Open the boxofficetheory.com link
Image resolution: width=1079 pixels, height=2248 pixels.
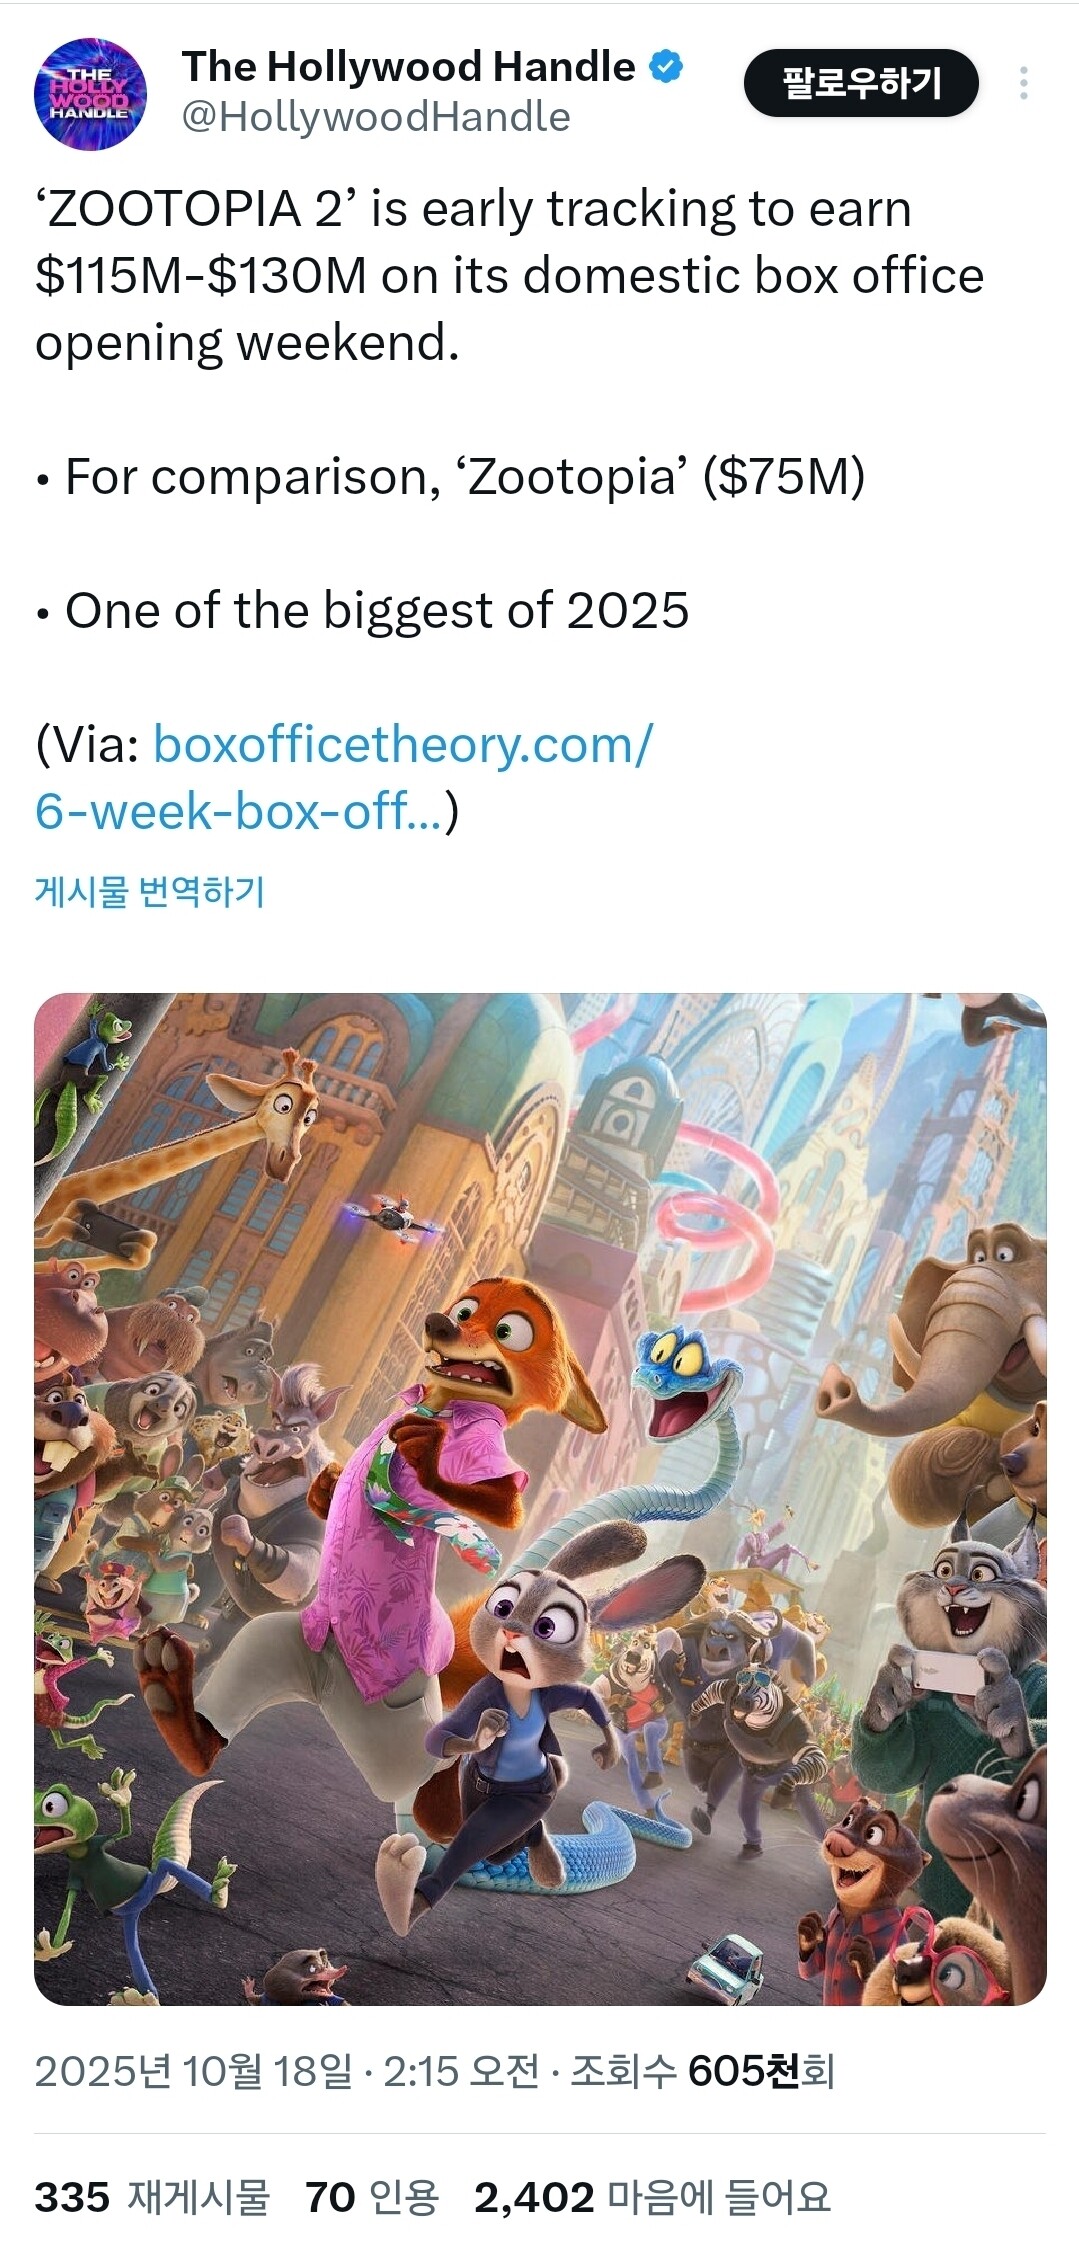pyautogui.click(x=403, y=744)
